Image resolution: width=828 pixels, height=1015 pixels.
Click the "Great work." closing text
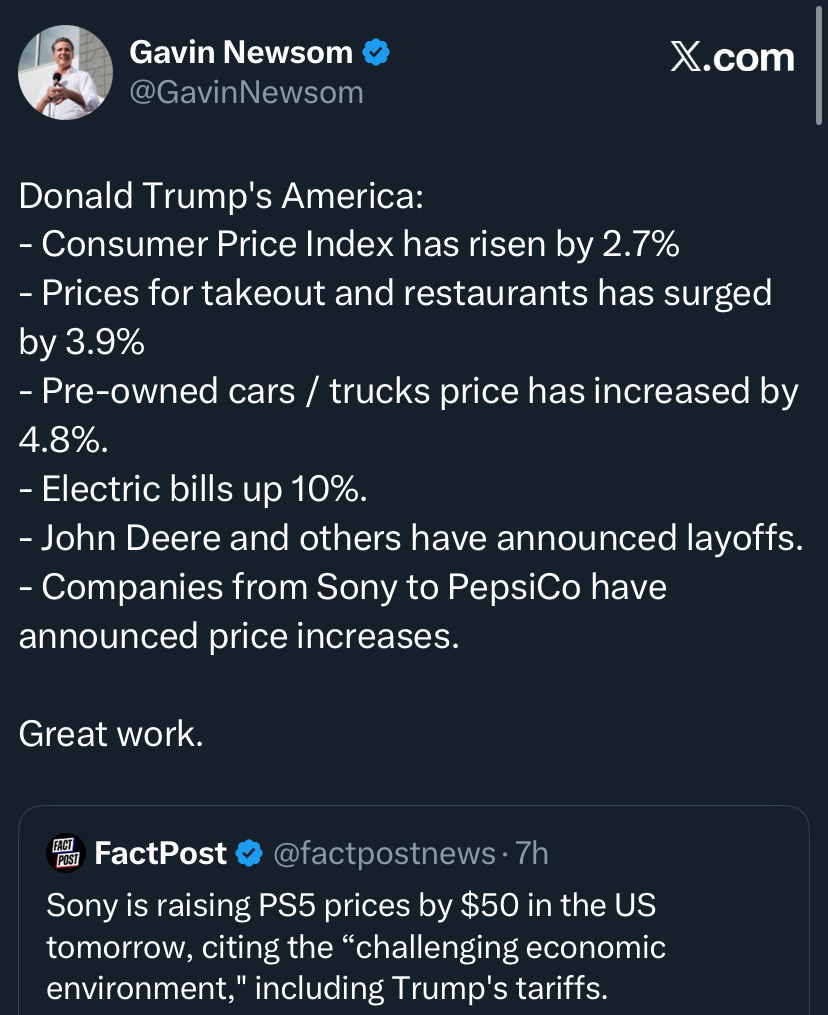[x=111, y=735]
